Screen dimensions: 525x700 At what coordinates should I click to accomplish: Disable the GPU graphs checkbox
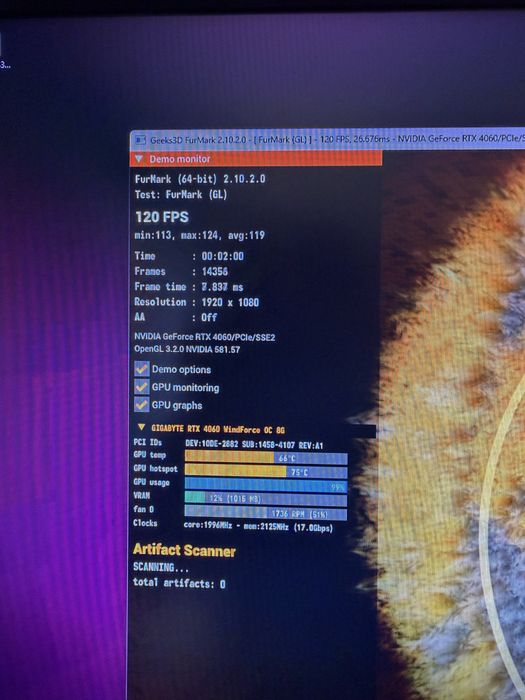[142, 405]
